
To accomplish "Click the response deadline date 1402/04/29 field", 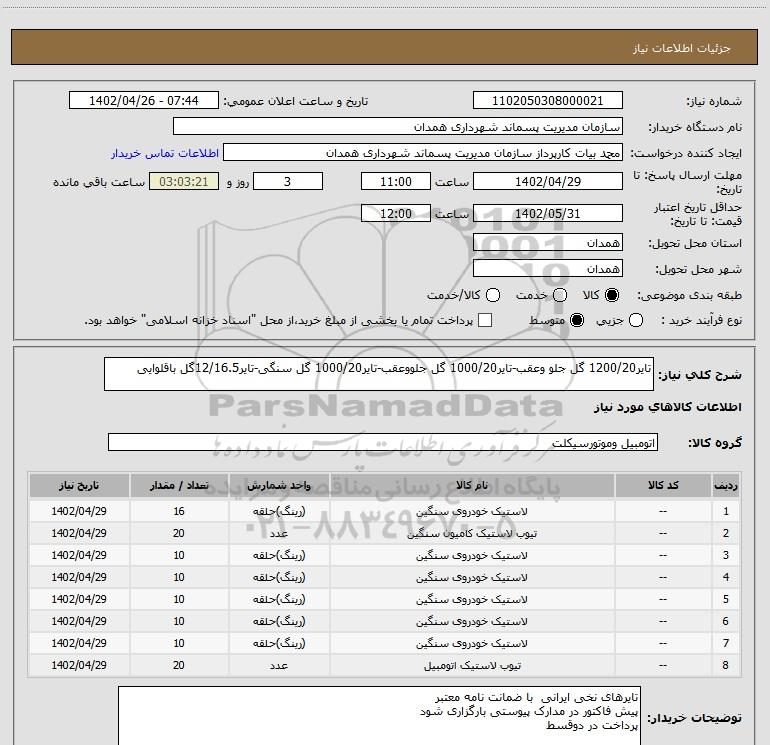I will pos(548,181).
